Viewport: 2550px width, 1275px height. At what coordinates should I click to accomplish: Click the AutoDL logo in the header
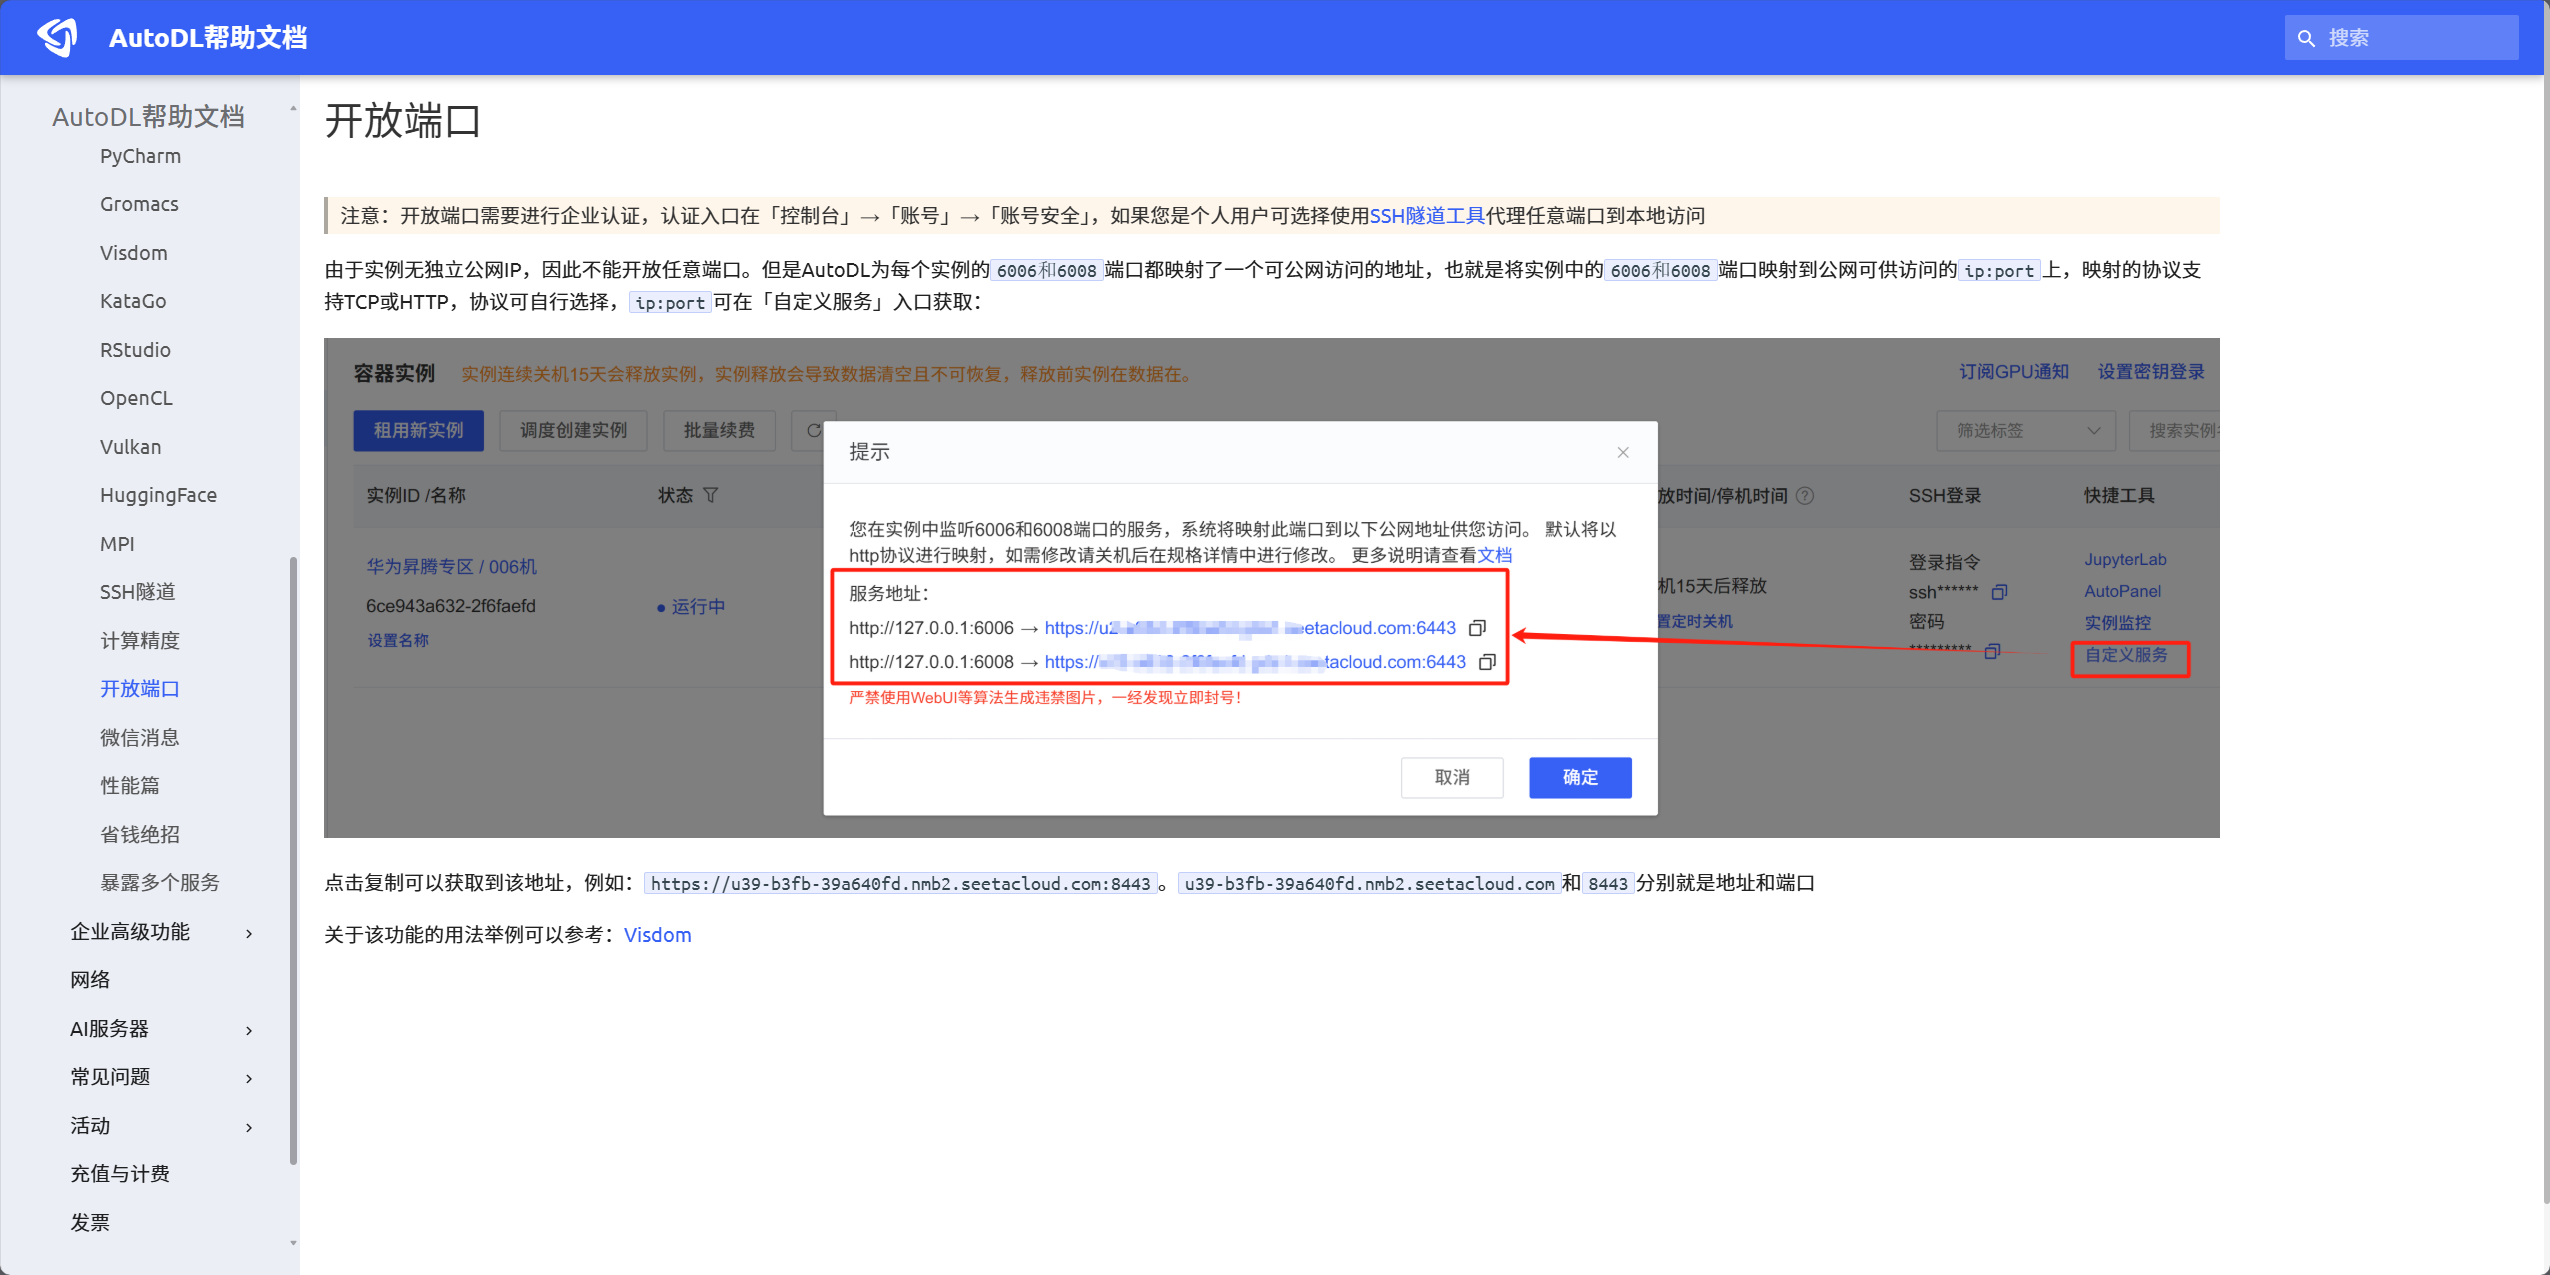[58, 36]
